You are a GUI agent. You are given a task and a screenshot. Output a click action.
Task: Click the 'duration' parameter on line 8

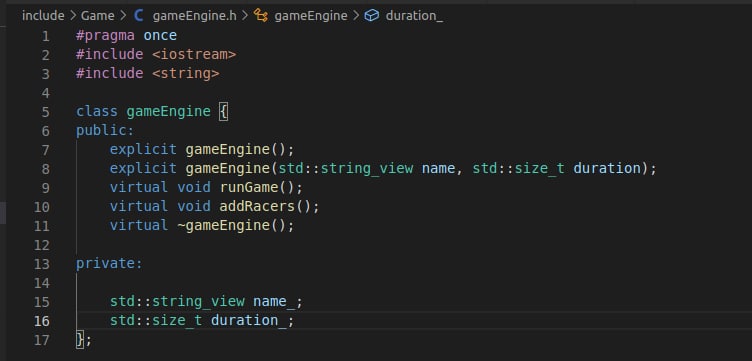click(x=607, y=168)
